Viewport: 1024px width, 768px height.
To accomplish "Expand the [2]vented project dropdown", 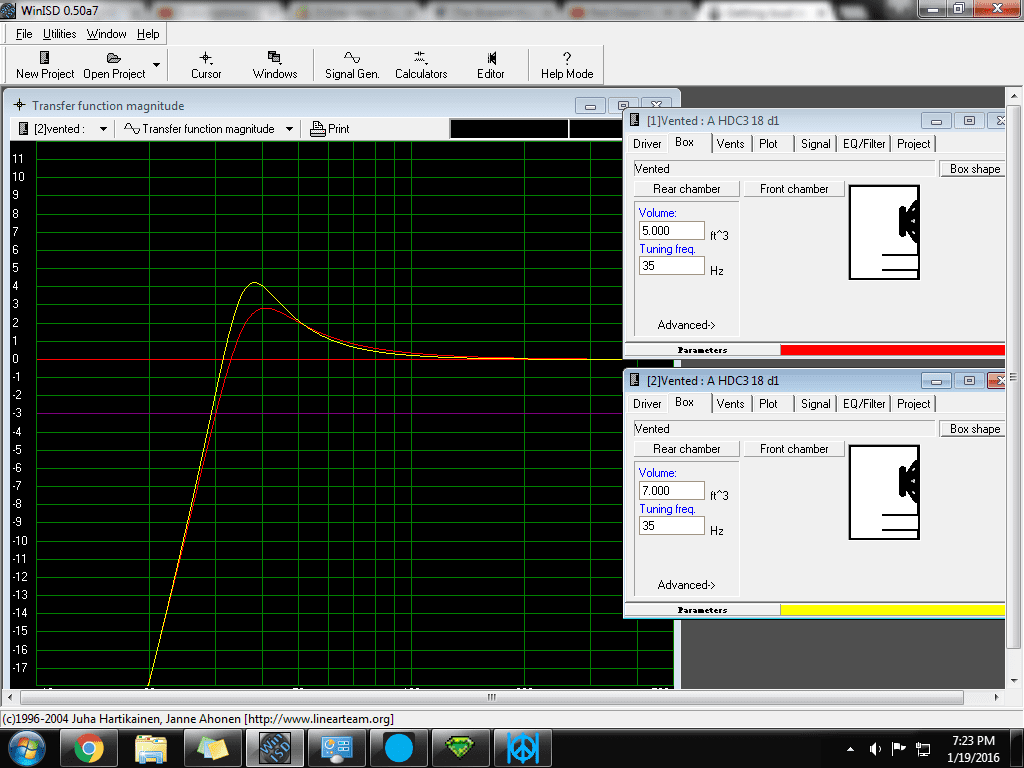I will pyautogui.click(x=103, y=129).
